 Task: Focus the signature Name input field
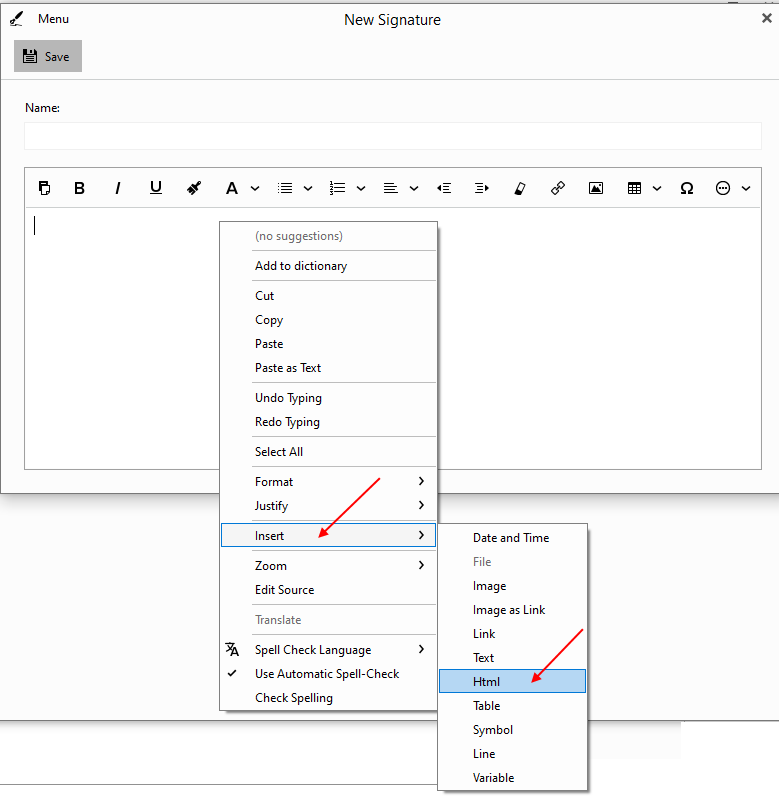[x=393, y=136]
